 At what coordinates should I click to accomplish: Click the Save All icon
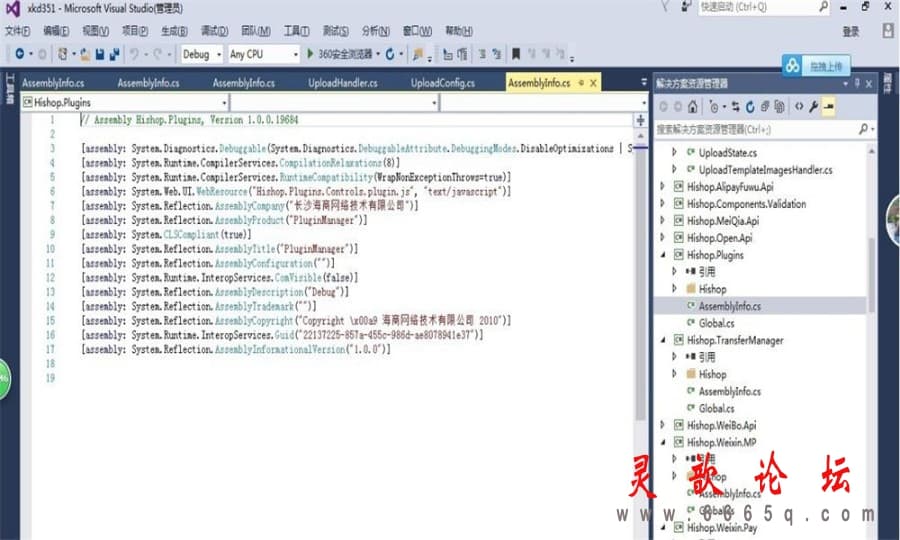pyautogui.click(x=114, y=55)
